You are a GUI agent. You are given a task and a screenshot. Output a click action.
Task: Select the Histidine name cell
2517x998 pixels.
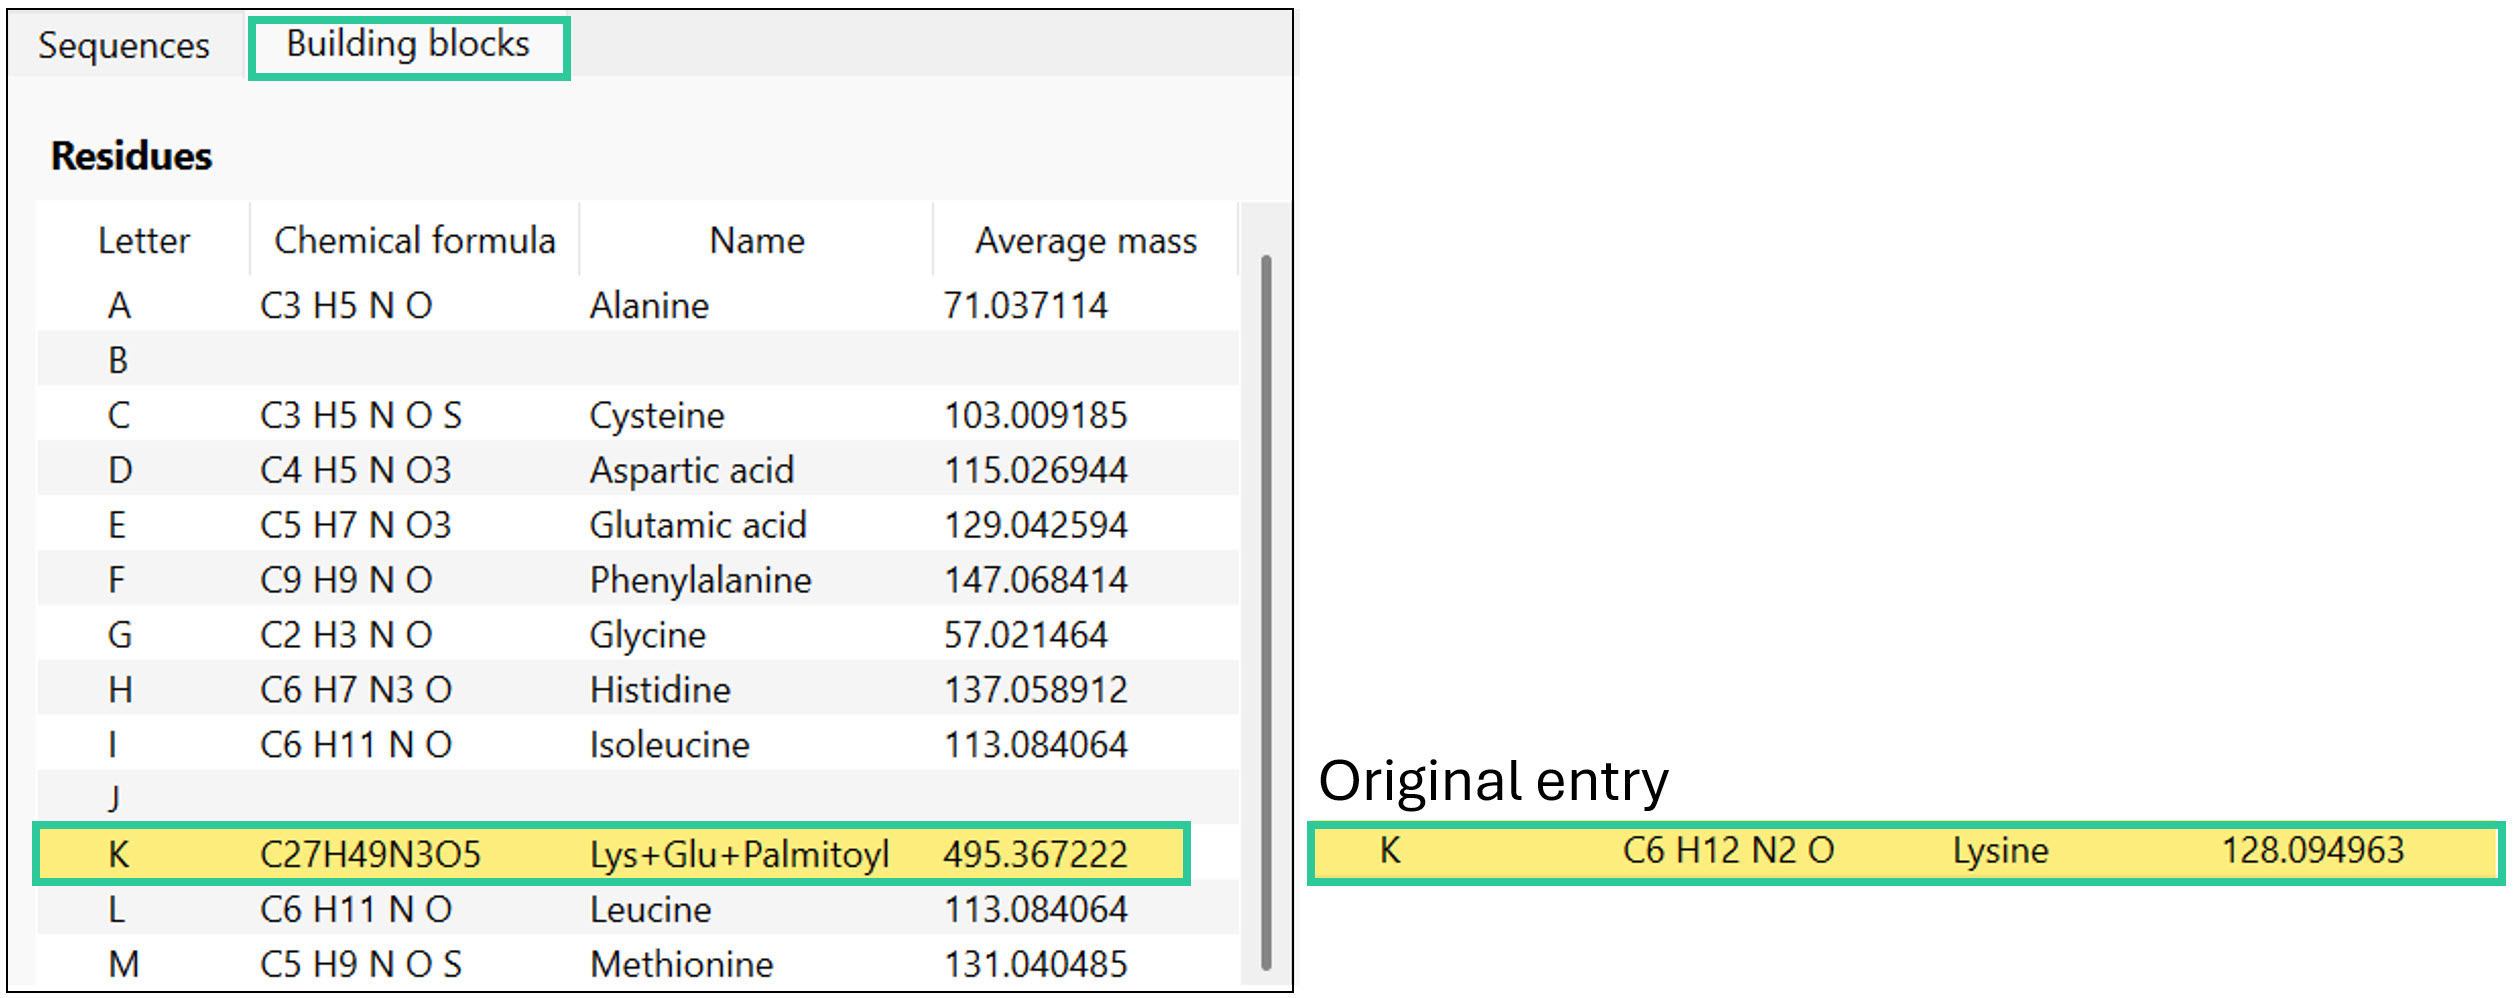pyautogui.click(x=660, y=690)
